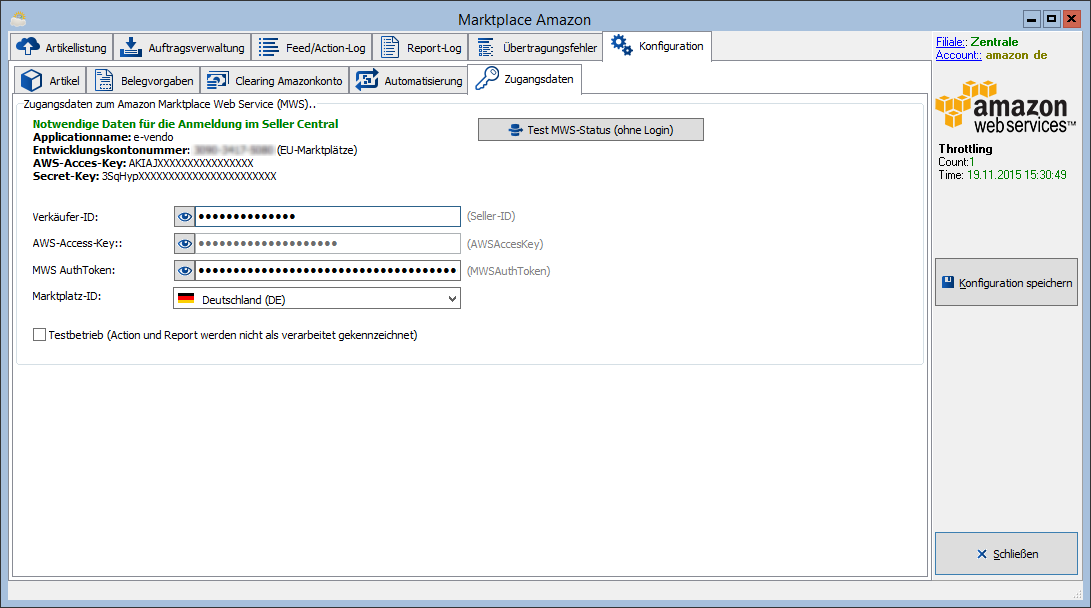Click the Auftragsverwaltung download icon
Image resolution: width=1091 pixels, height=608 pixels.
(131, 47)
